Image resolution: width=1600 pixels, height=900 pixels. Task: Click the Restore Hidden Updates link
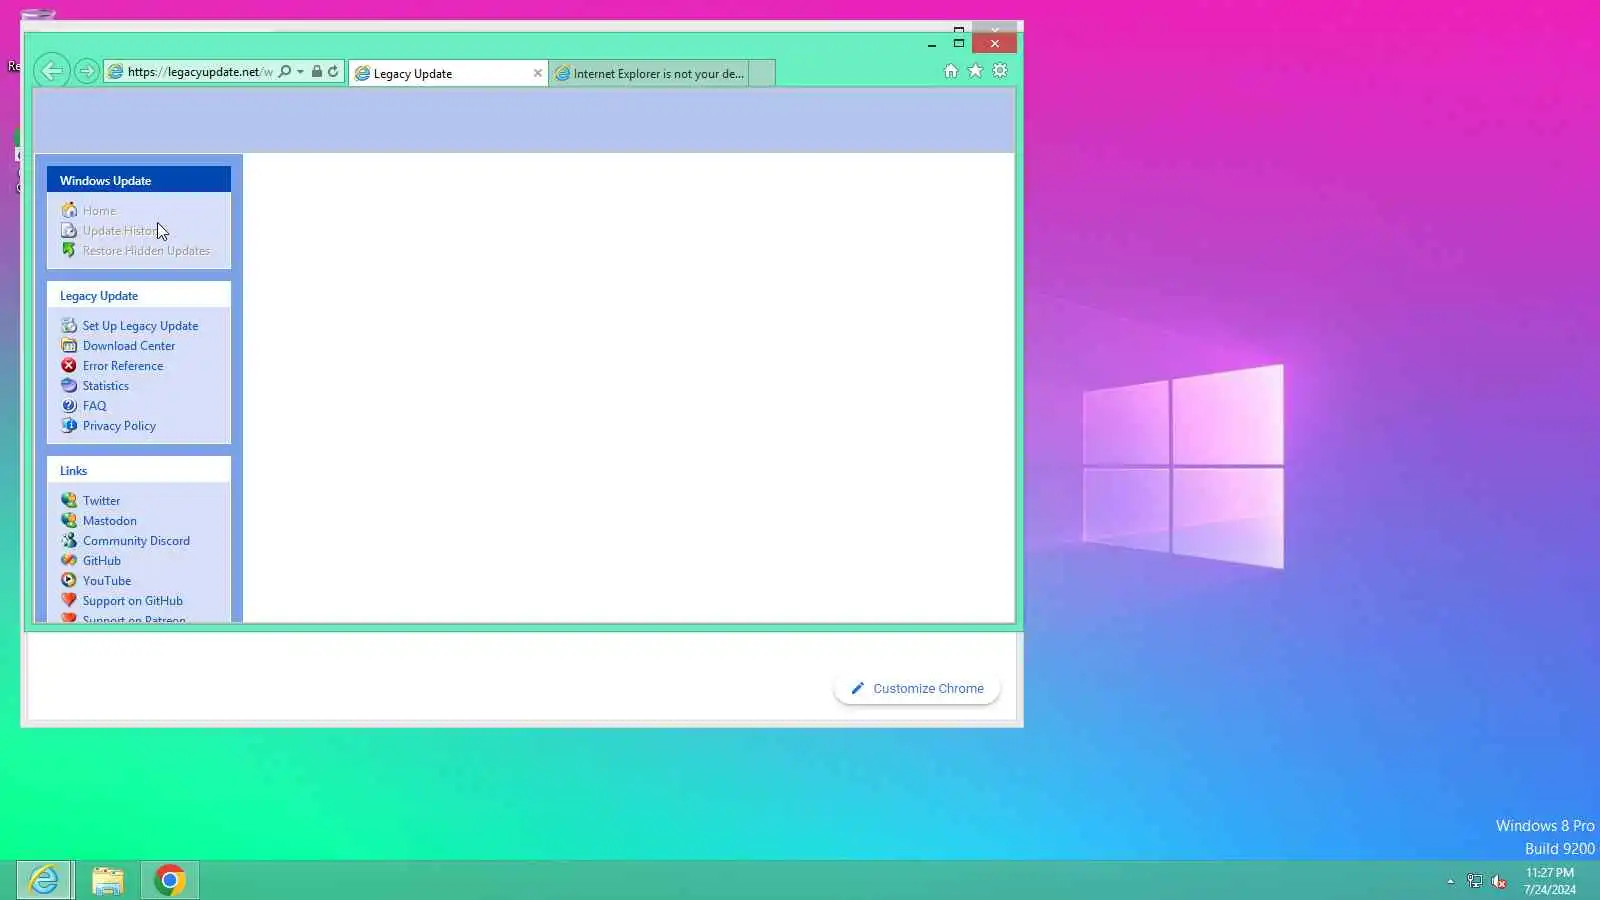pyautogui.click(x=146, y=250)
